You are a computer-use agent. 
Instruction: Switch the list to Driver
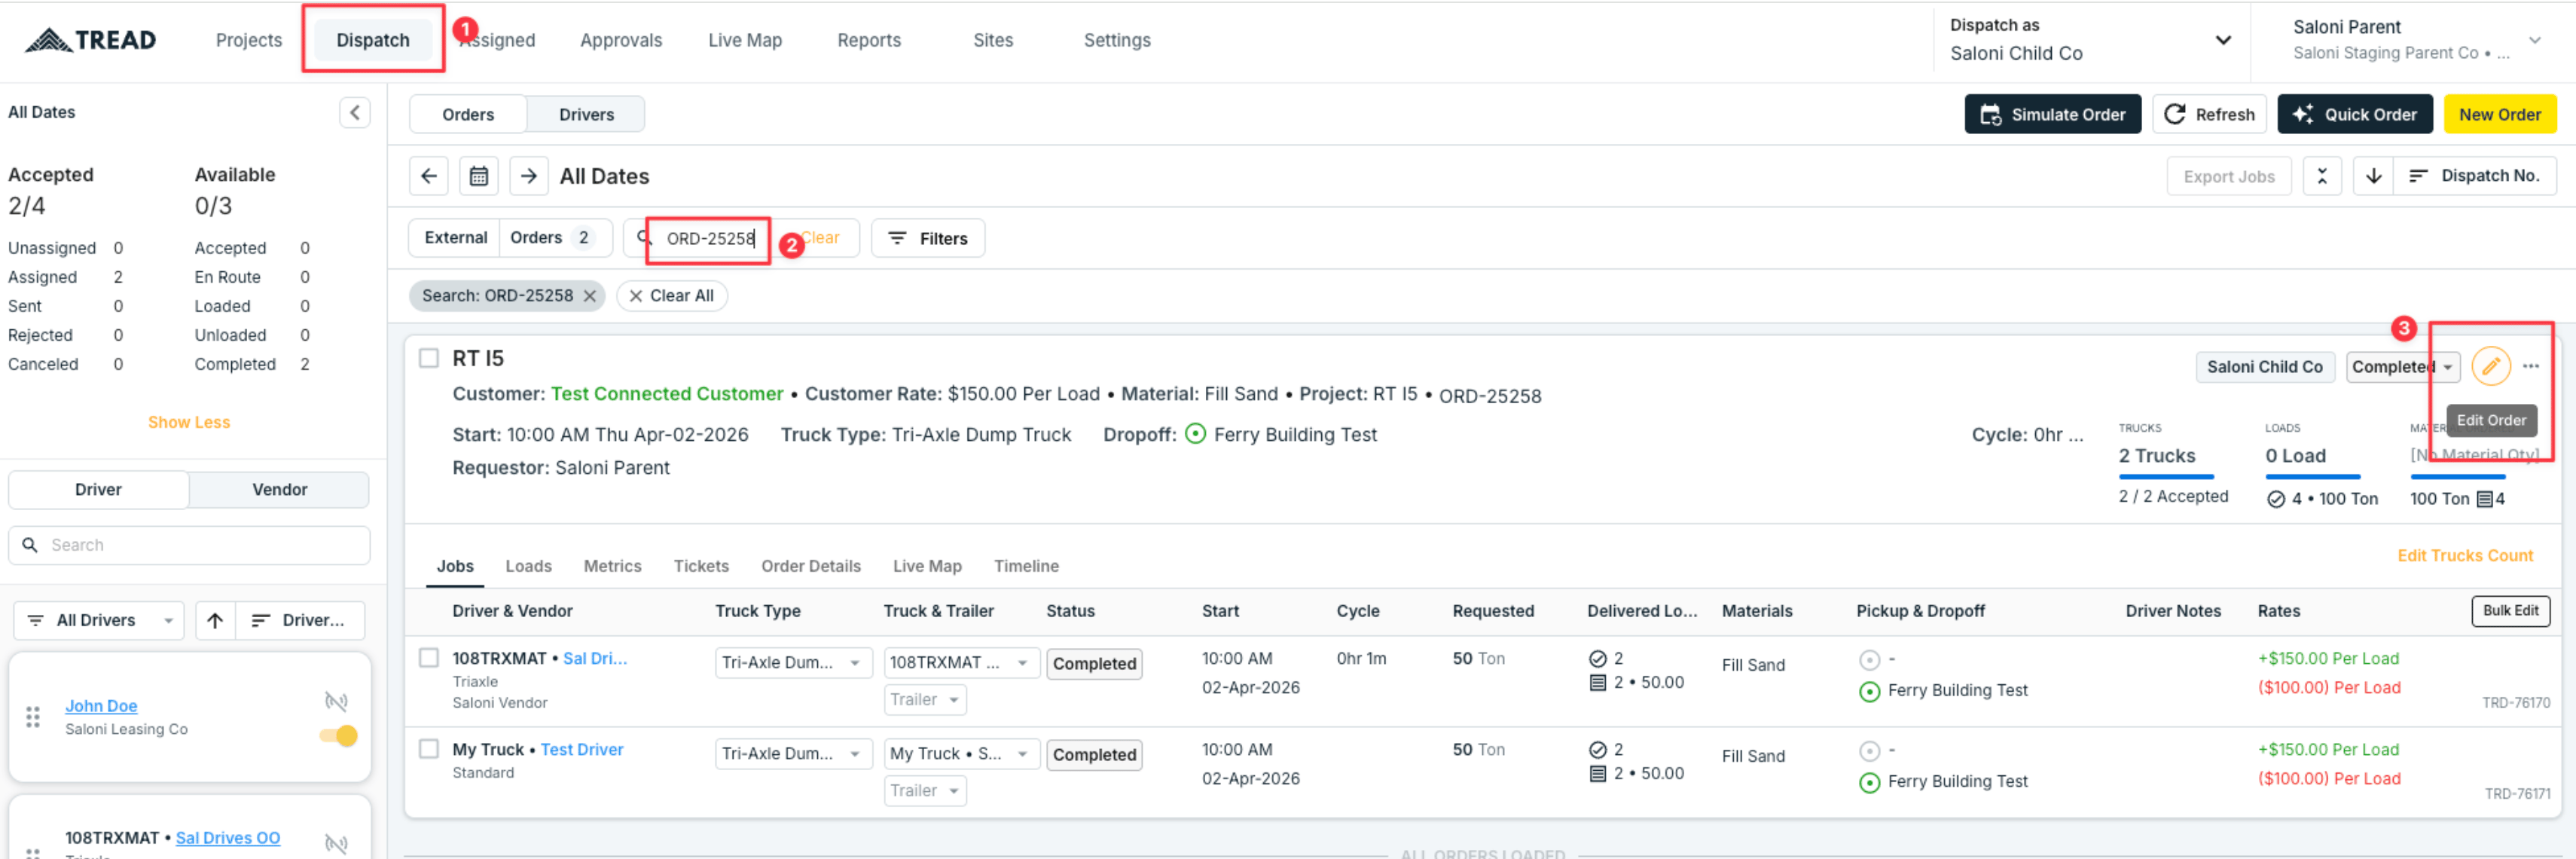click(98, 490)
